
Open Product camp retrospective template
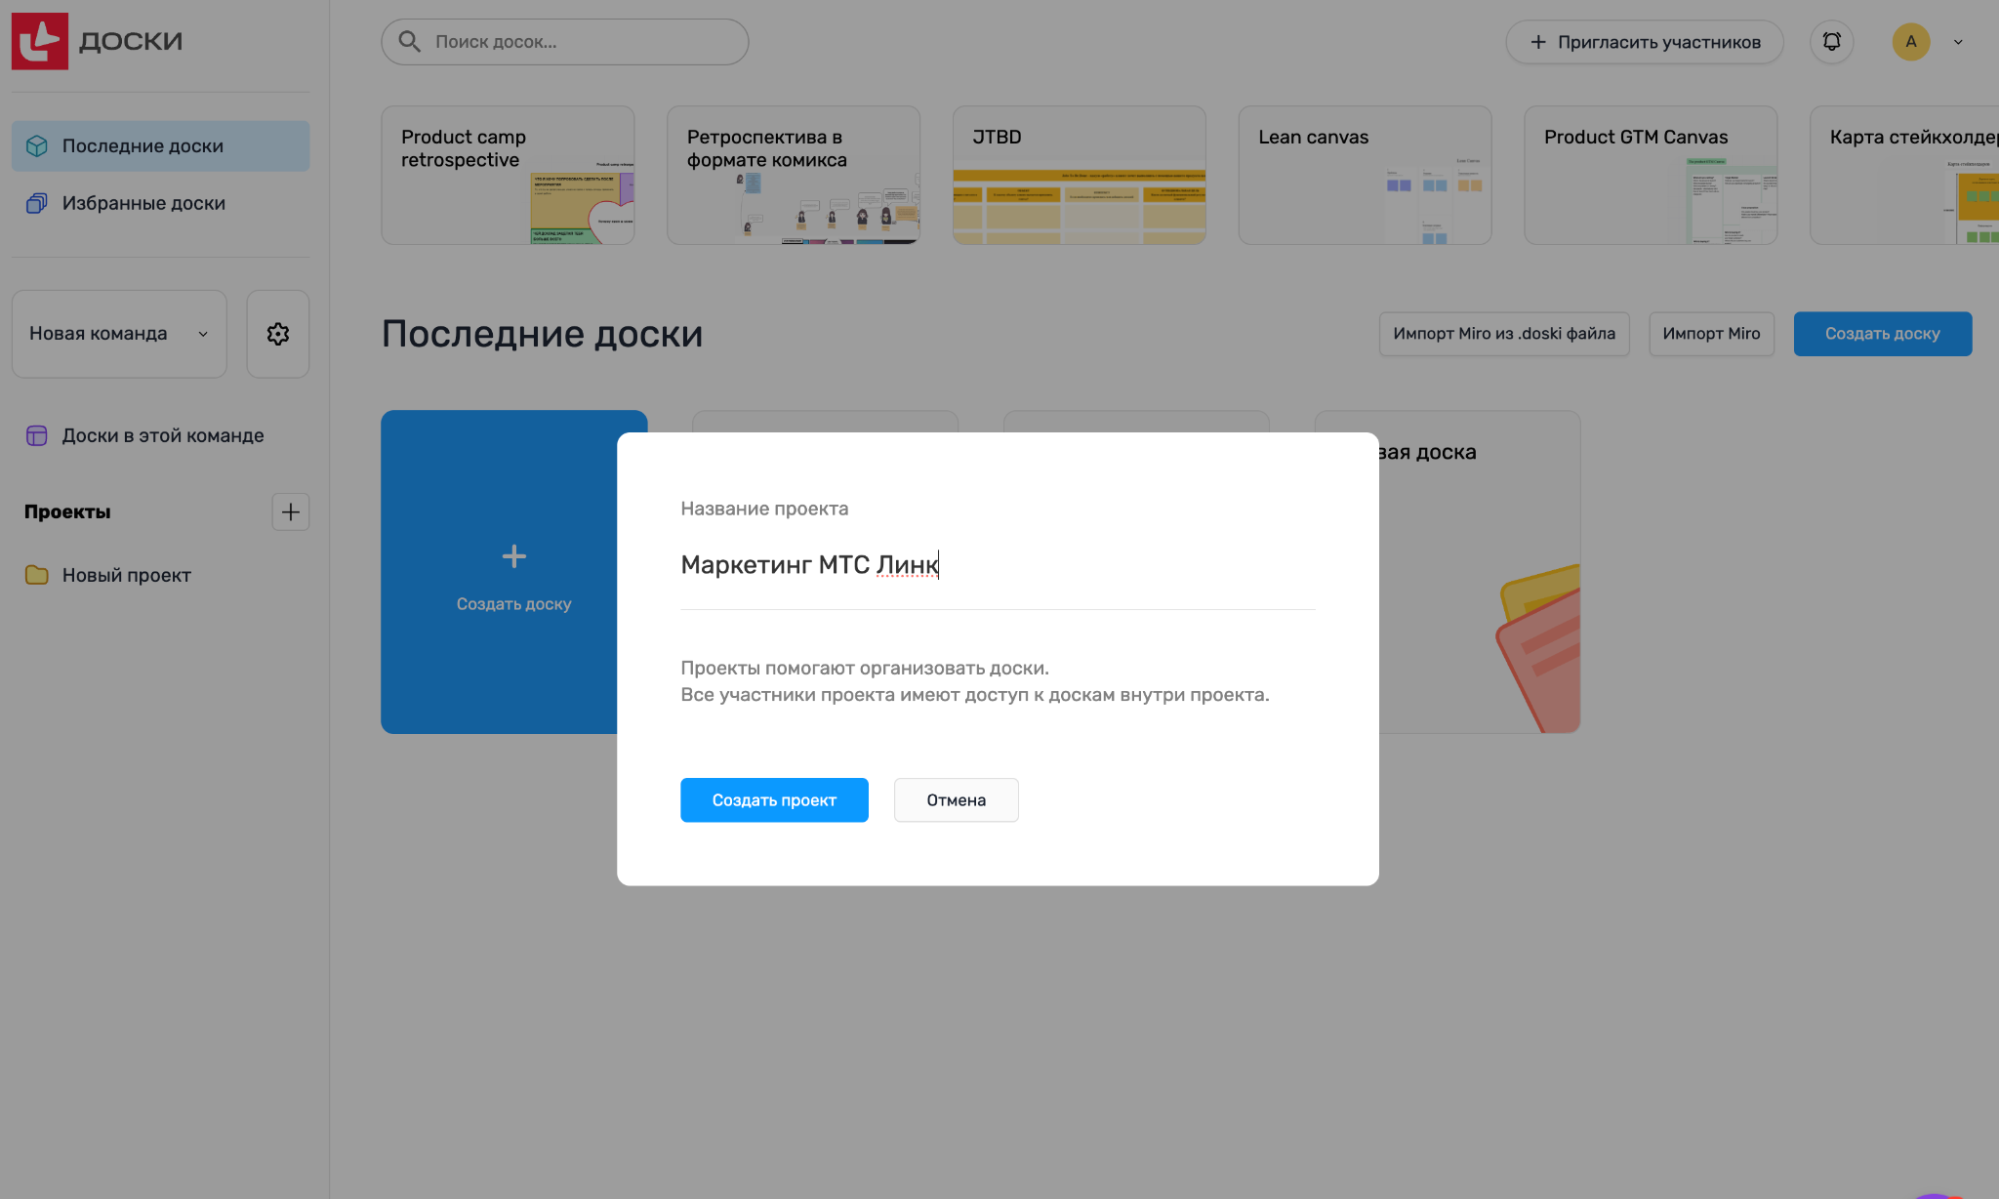click(x=508, y=175)
